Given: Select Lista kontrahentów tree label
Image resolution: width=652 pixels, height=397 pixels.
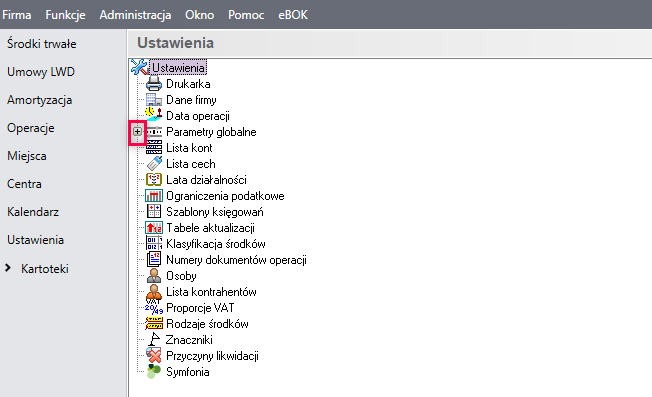Looking at the screenshot, I should tap(211, 292).
